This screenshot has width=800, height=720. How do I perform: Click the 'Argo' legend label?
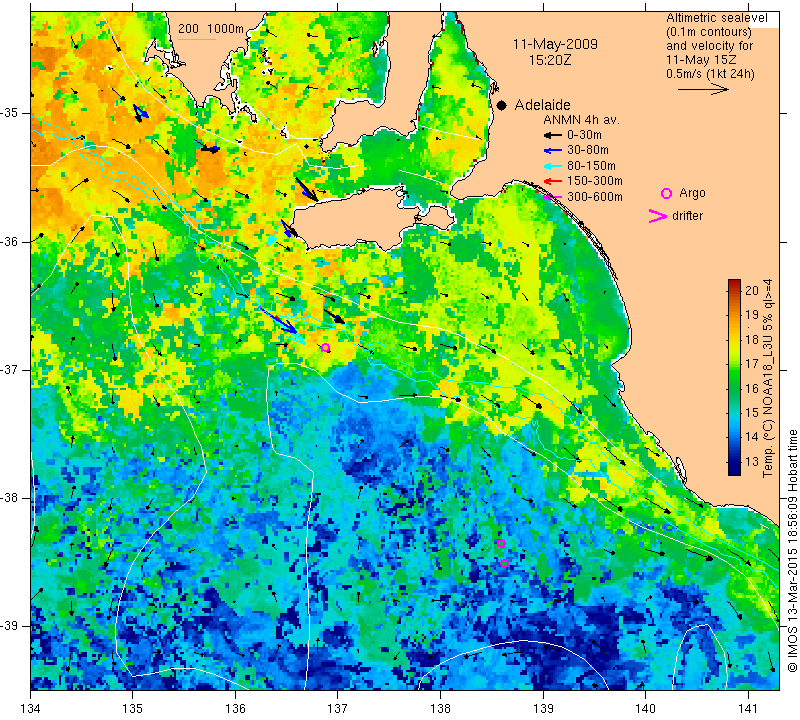tap(692, 193)
